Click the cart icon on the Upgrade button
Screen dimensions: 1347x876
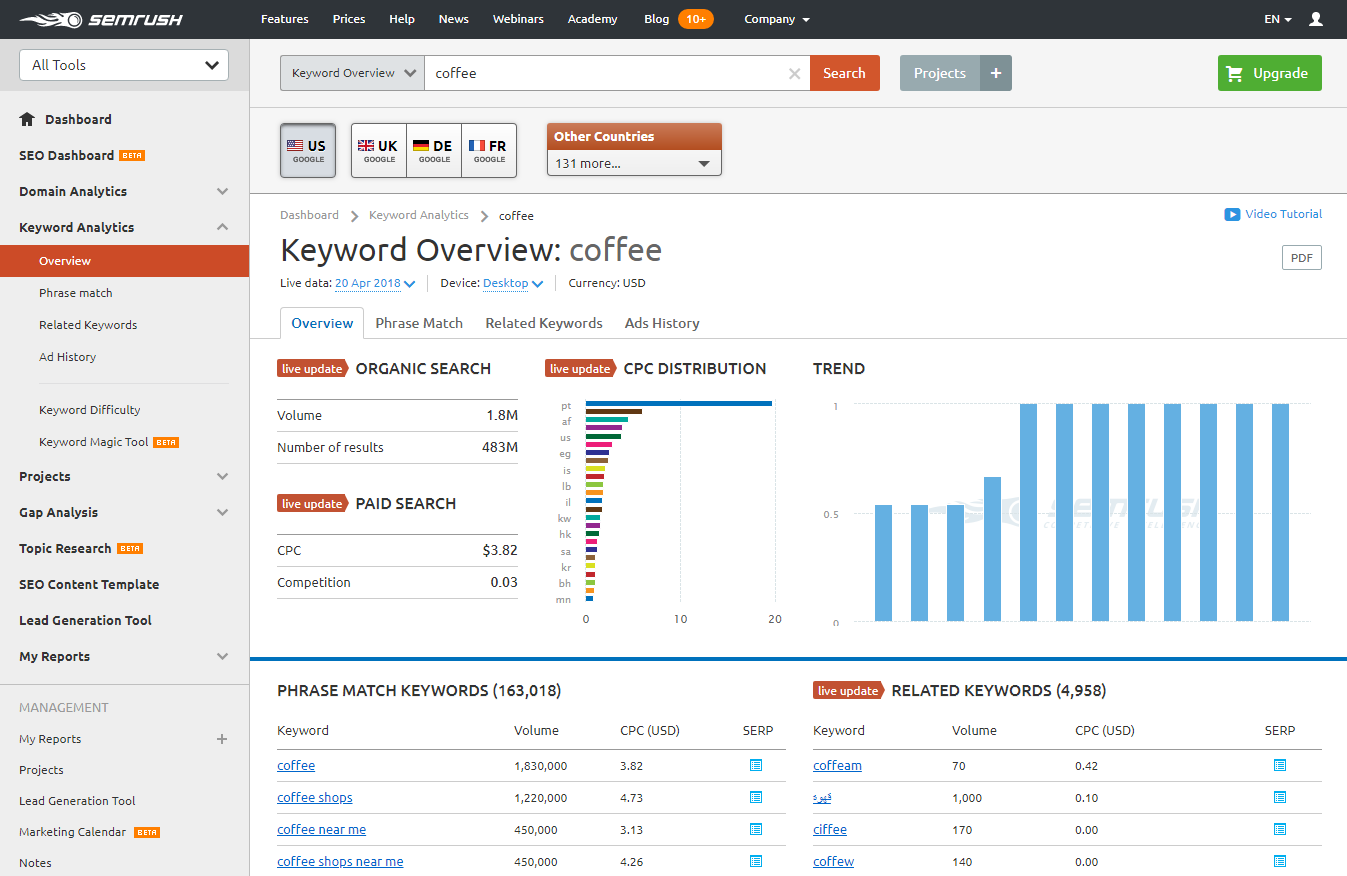click(x=1235, y=73)
